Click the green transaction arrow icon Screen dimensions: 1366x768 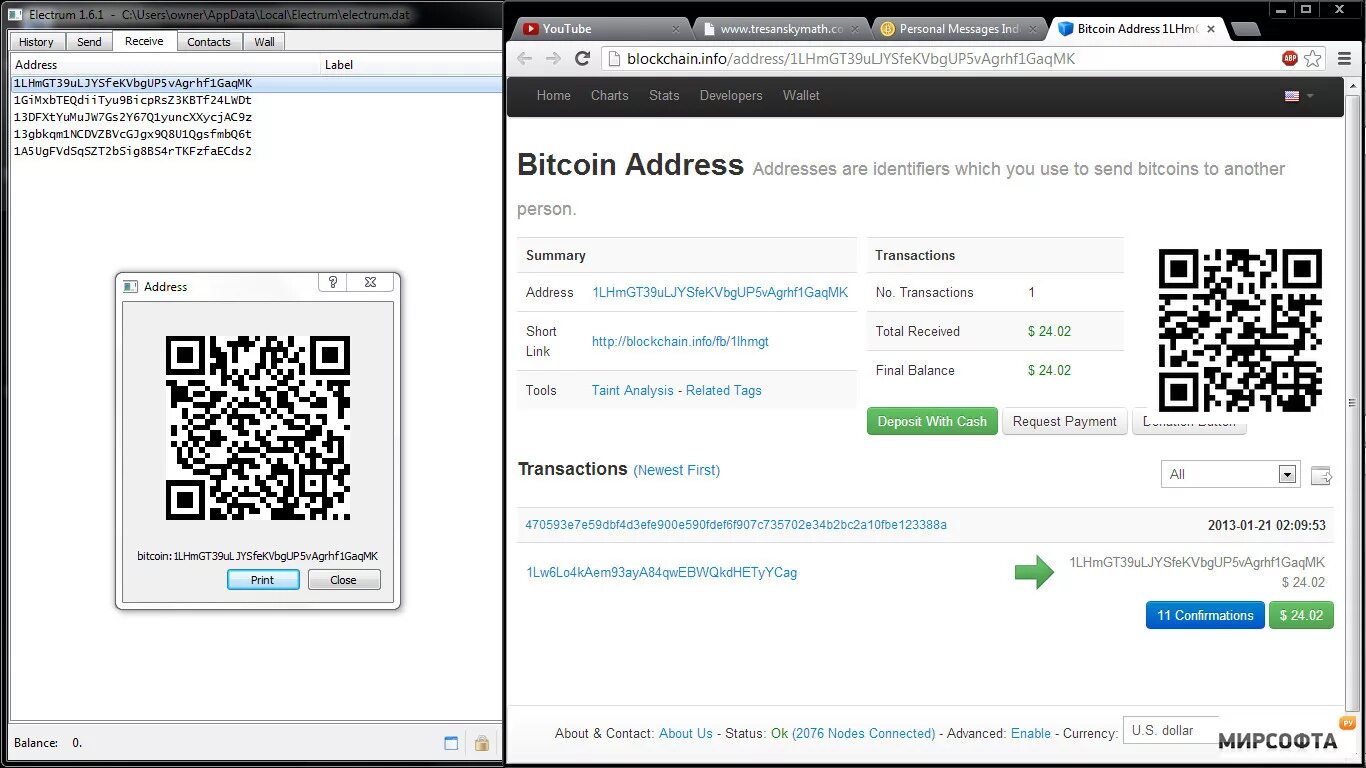point(1034,572)
